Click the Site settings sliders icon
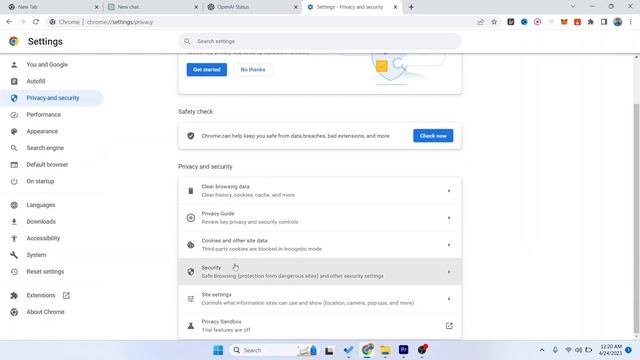 191,299
